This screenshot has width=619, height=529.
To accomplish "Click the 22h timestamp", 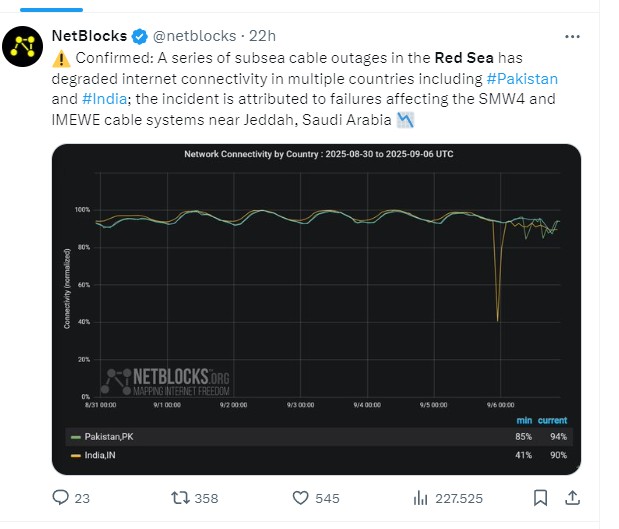I will 261,37.
